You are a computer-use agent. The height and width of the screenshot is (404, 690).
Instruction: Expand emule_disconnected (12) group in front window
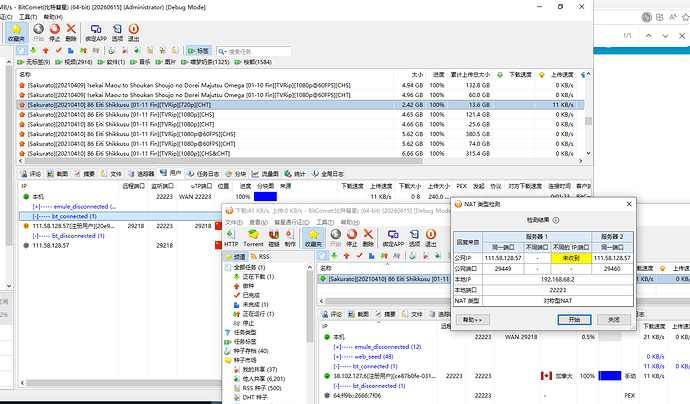click(337, 347)
